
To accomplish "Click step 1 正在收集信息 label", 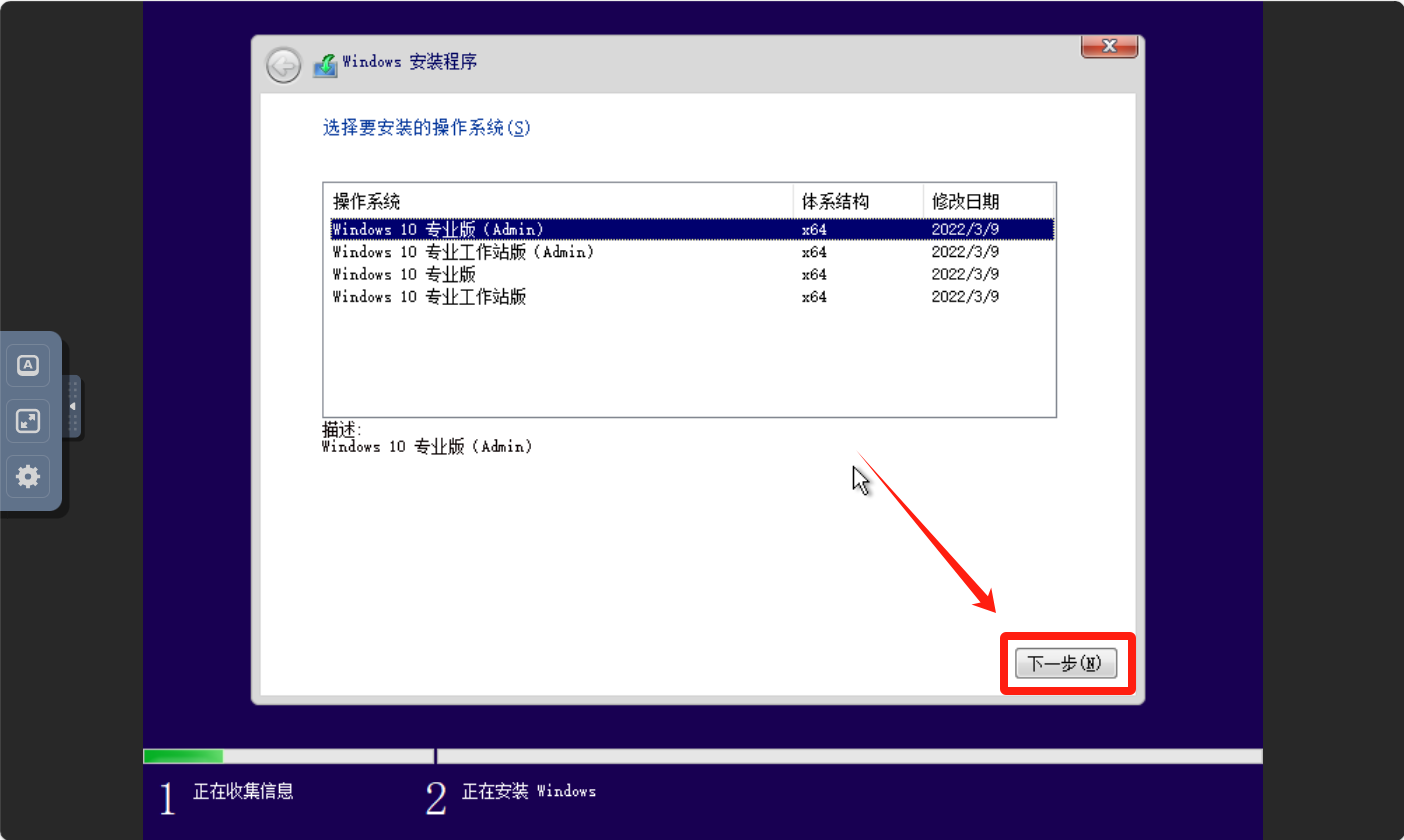I will pos(243,791).
